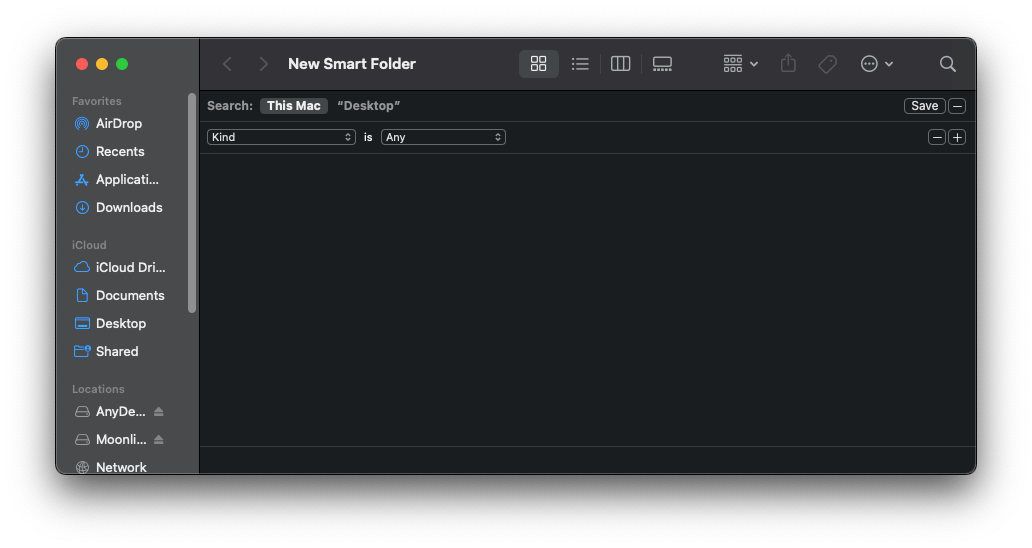Select the AnyDe... volume in sidebar
The height and width of the screenshot is (548, 1032).
(x=111, y=411)
